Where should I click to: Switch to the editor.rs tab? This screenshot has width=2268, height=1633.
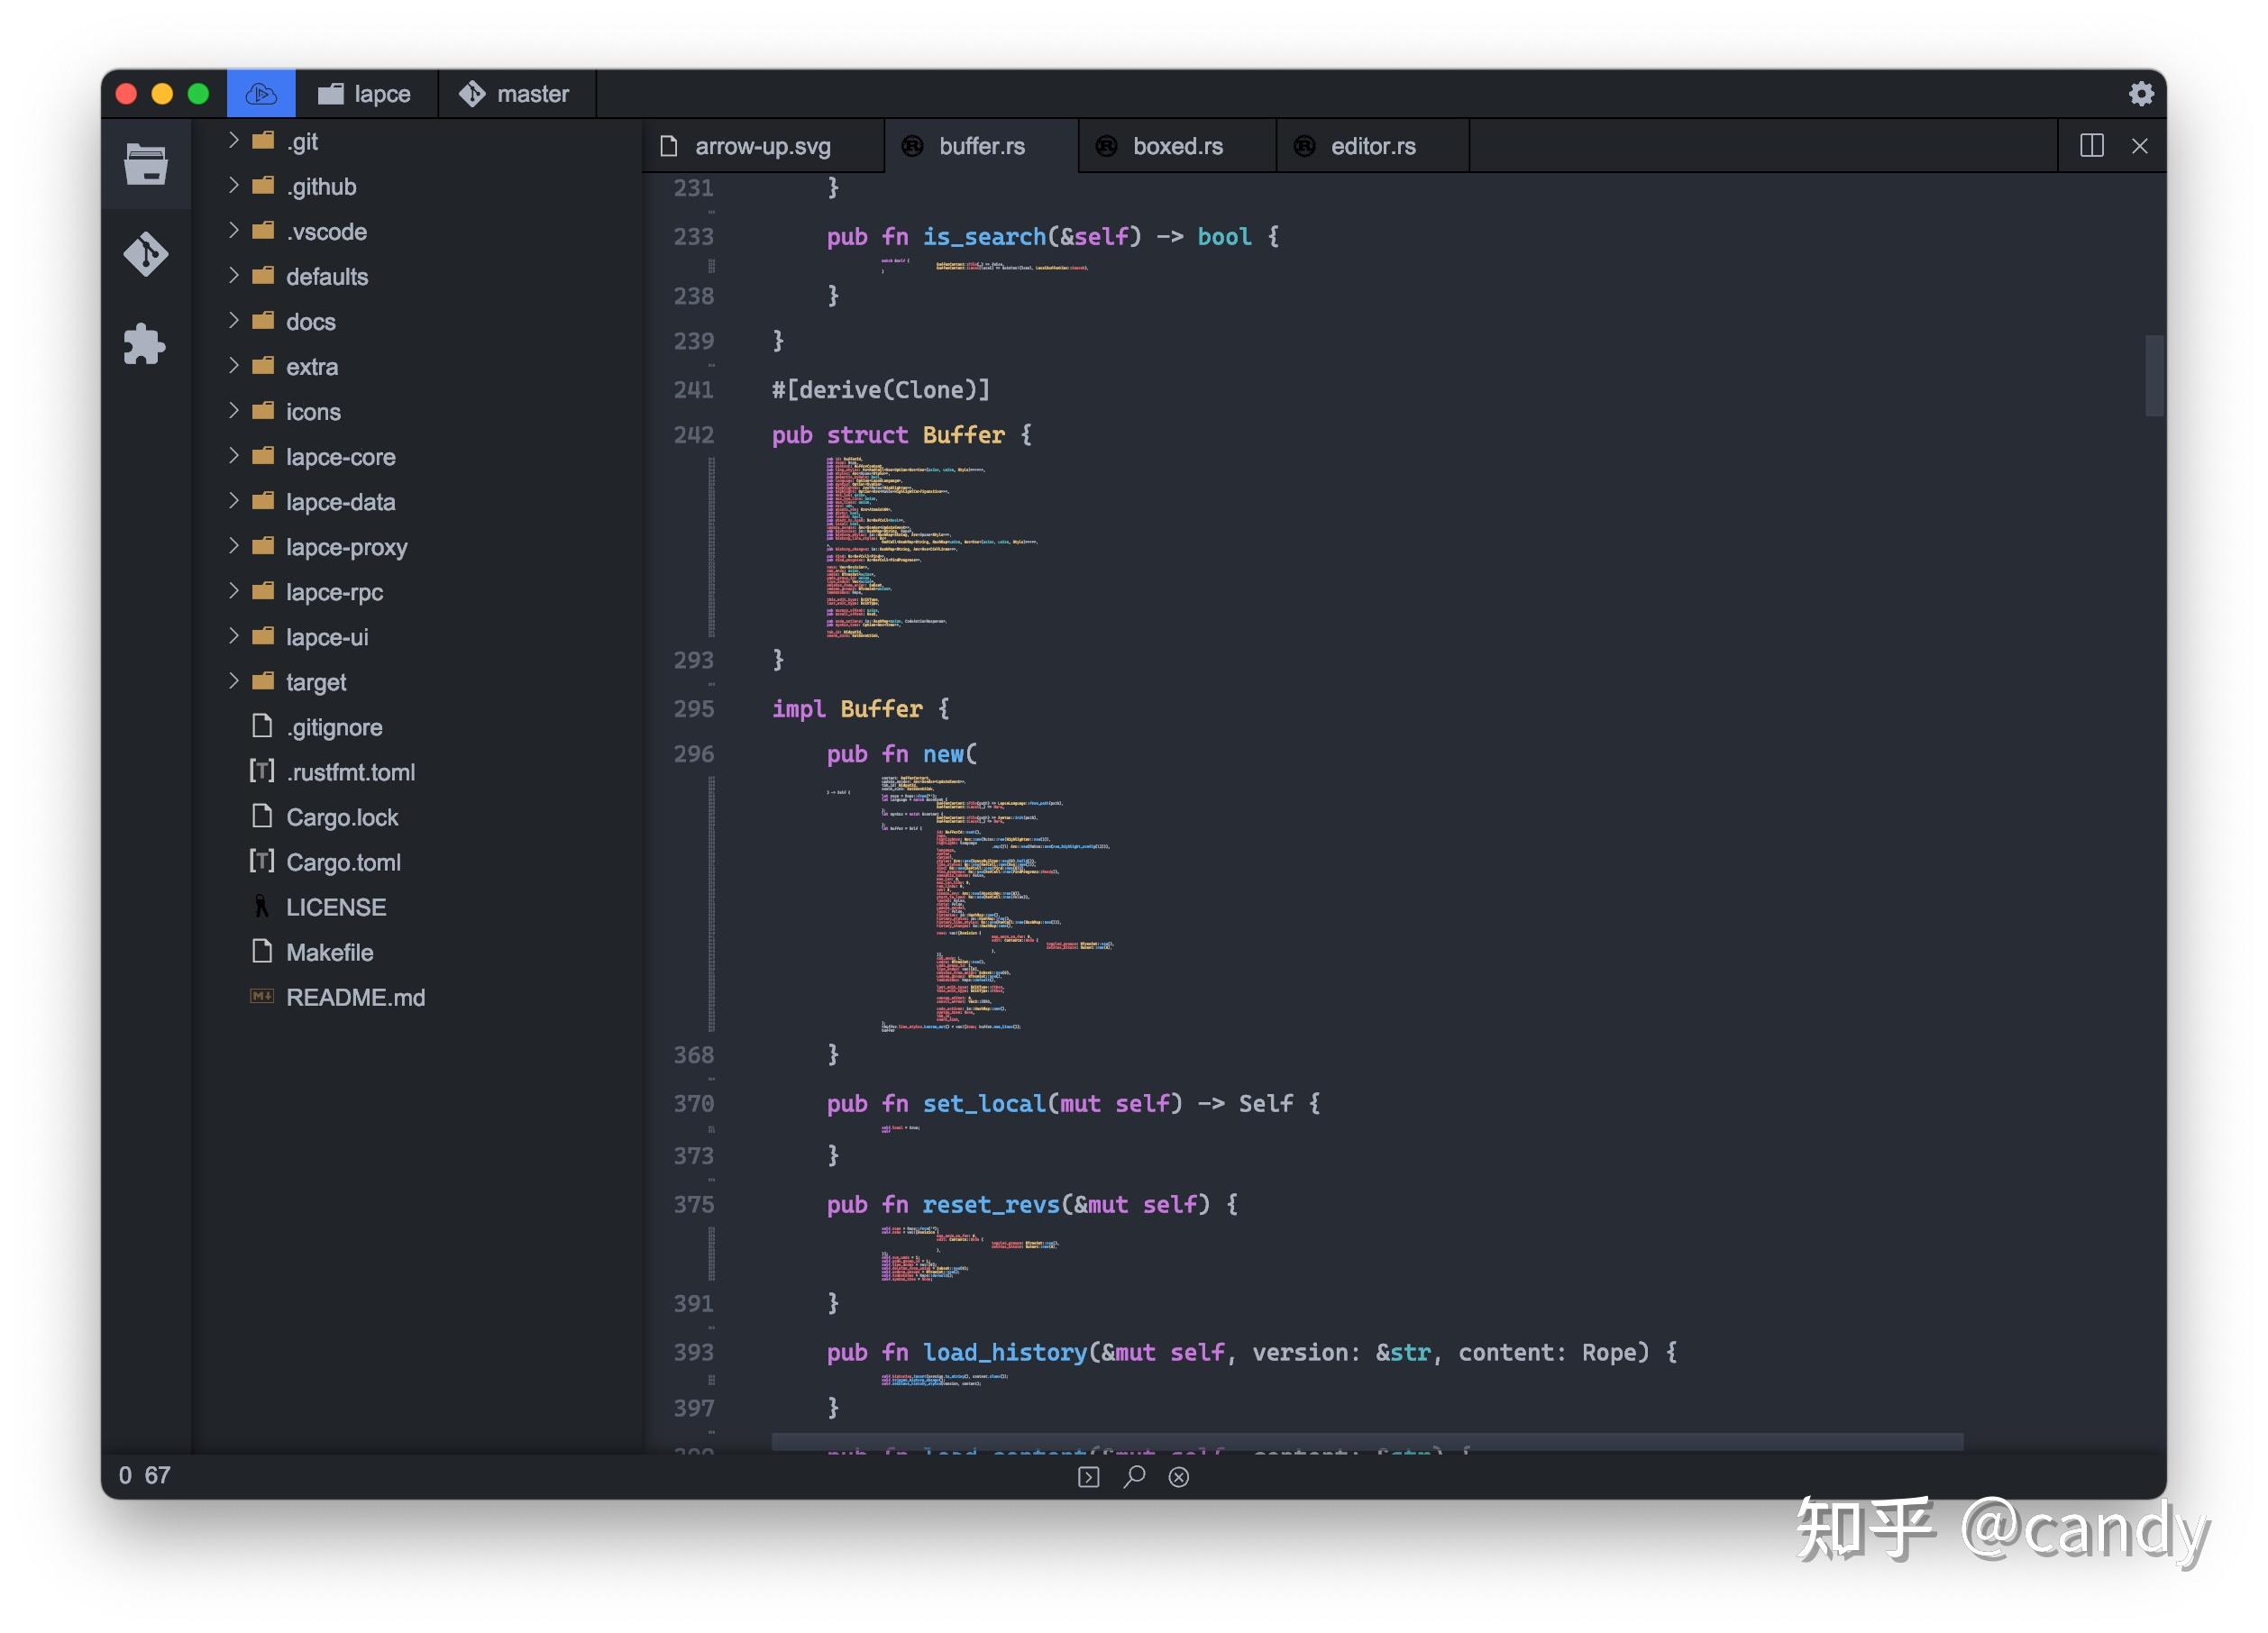click(x=1371, y=146)
